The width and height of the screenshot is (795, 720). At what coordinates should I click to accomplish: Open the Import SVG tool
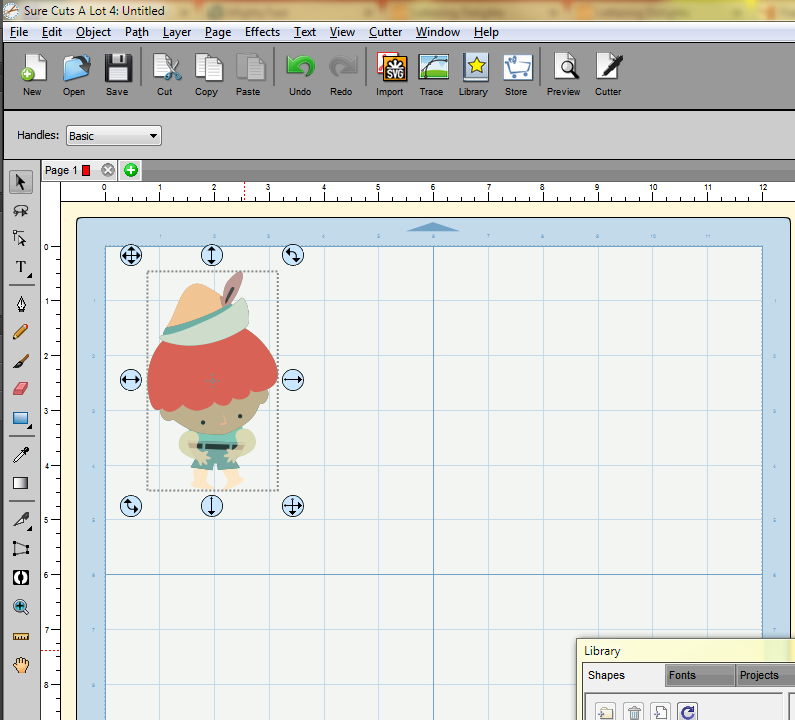(x=389, y=74)
